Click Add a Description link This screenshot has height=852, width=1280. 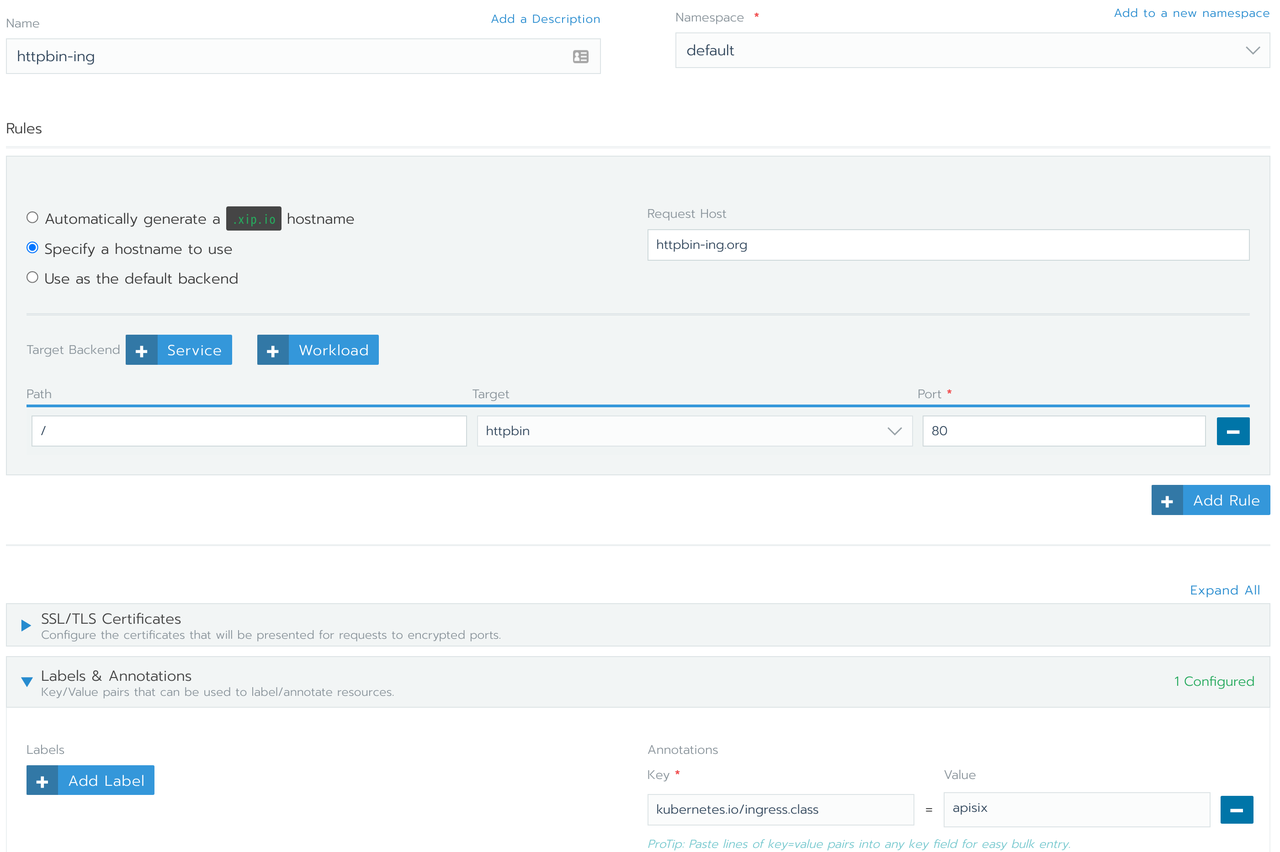tap(545, 19)
